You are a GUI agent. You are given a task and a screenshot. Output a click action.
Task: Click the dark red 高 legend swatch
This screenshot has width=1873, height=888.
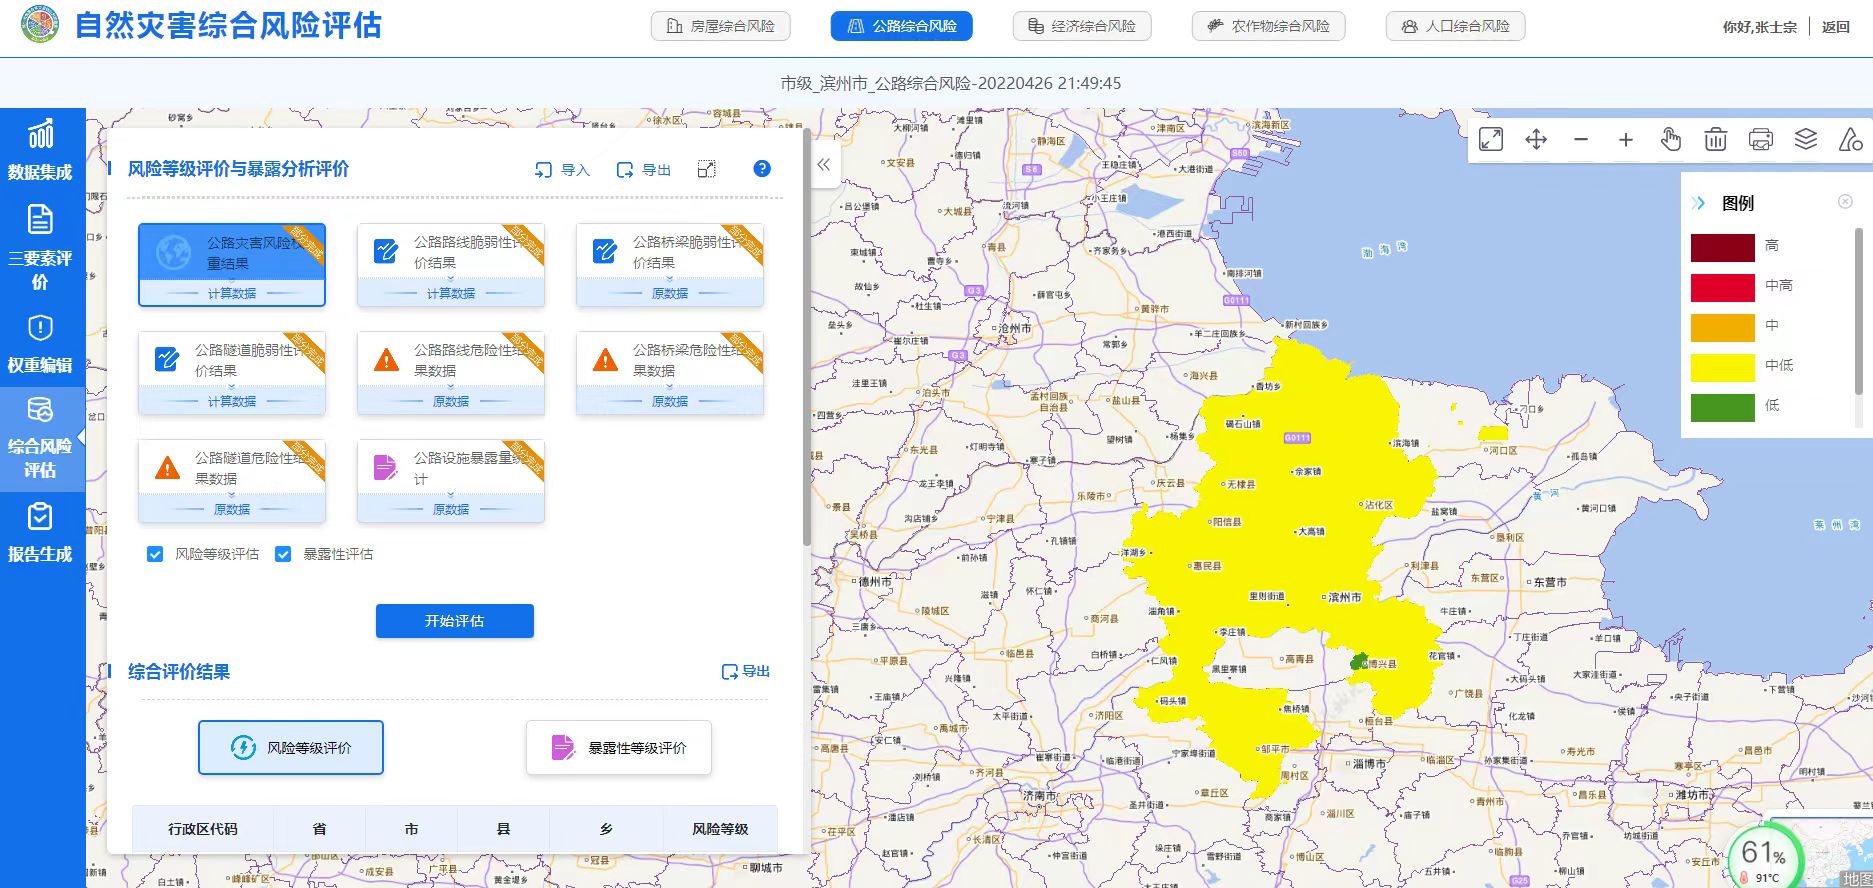coord(1723,247)
